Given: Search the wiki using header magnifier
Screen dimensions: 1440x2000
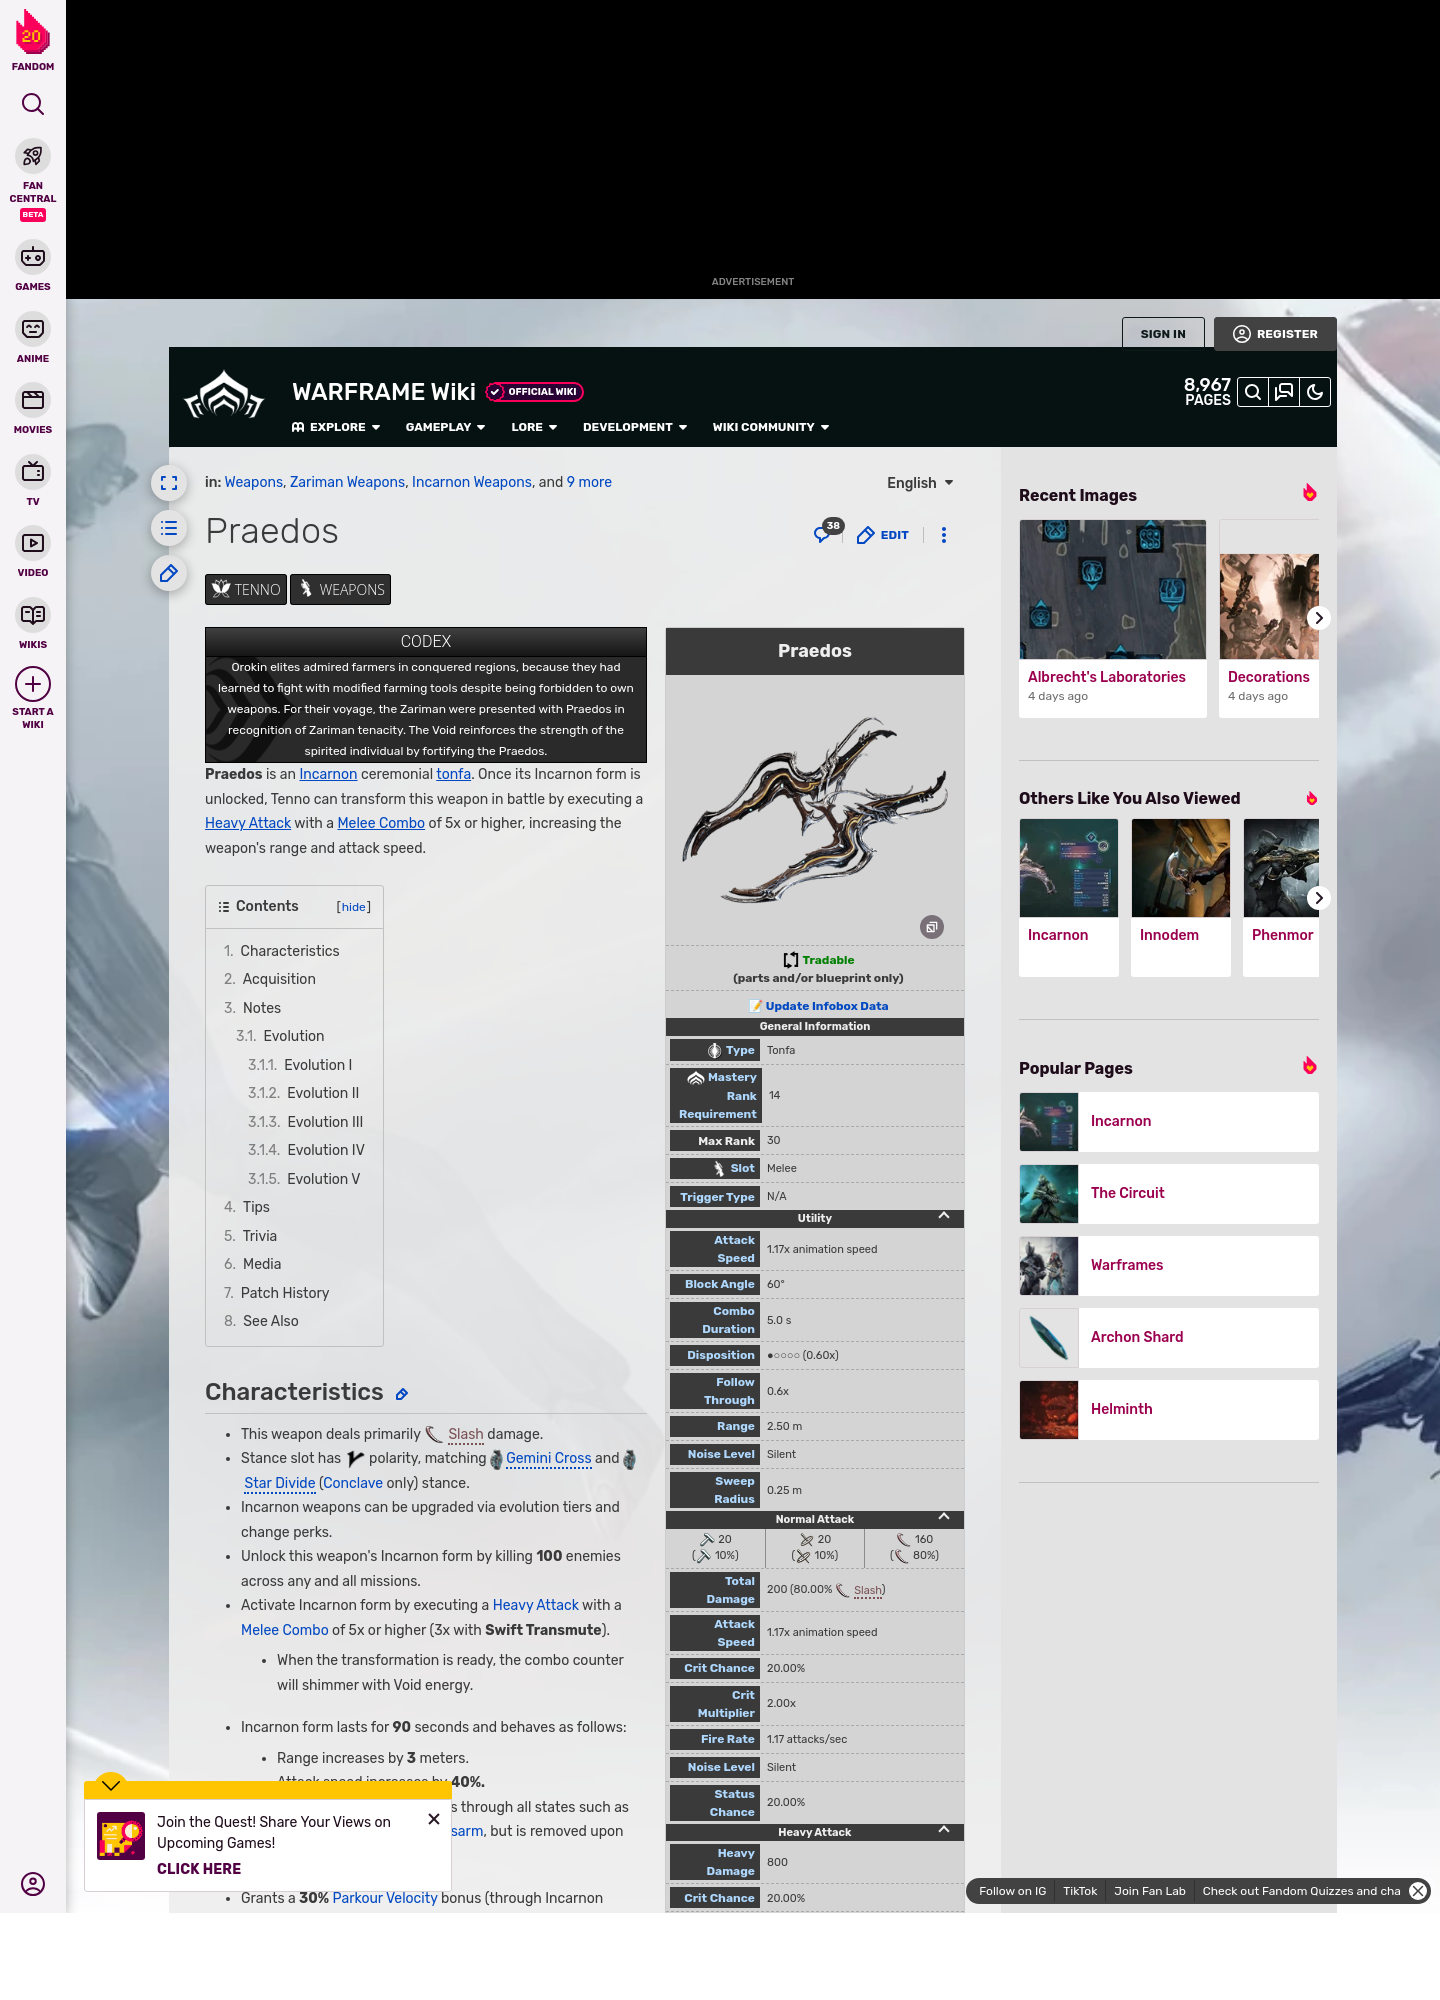Looking at the screenshot, I should tap(1252, 393).
